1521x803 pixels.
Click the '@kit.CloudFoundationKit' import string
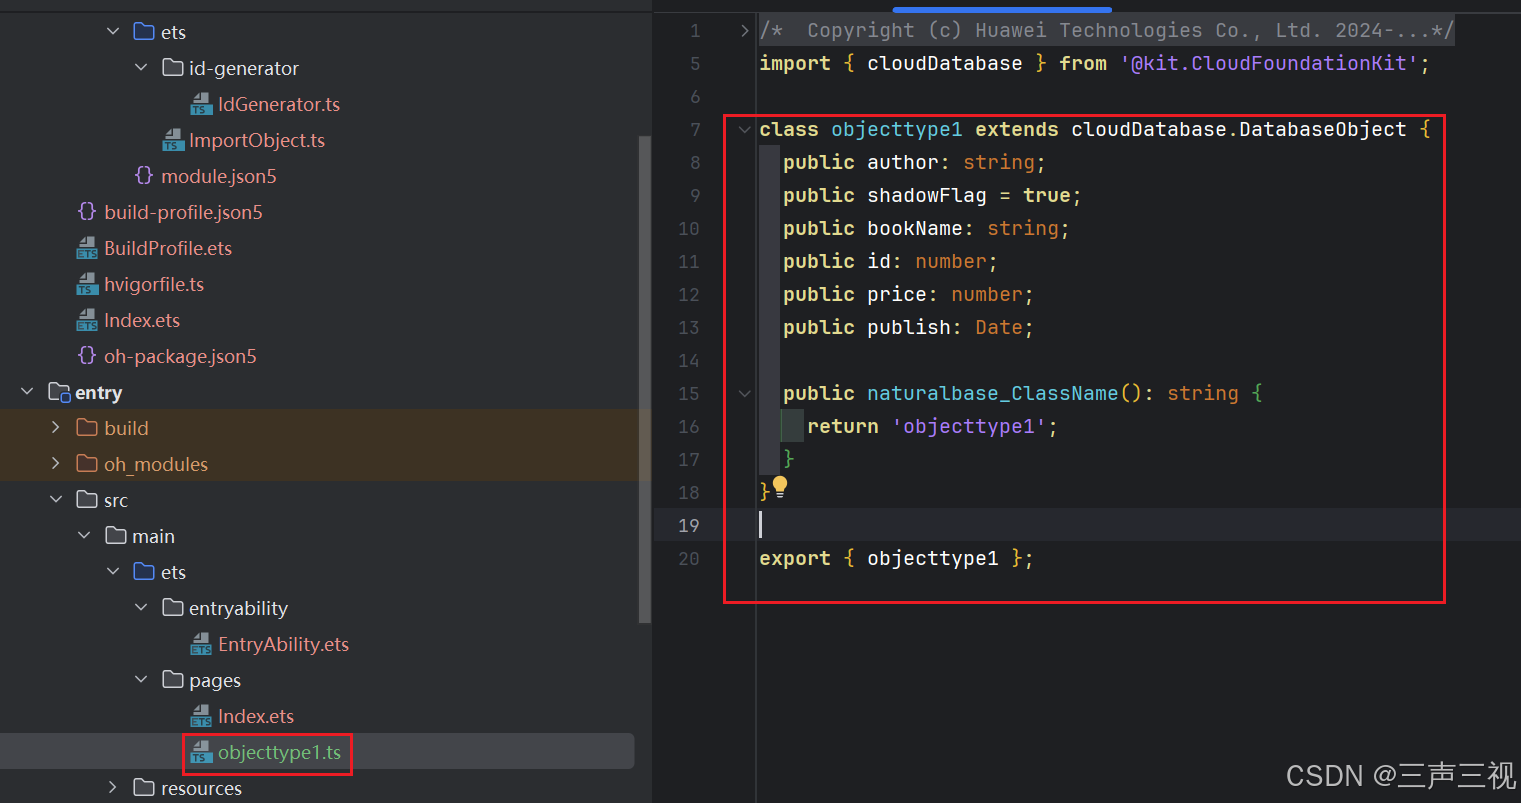coord(1269,64)
